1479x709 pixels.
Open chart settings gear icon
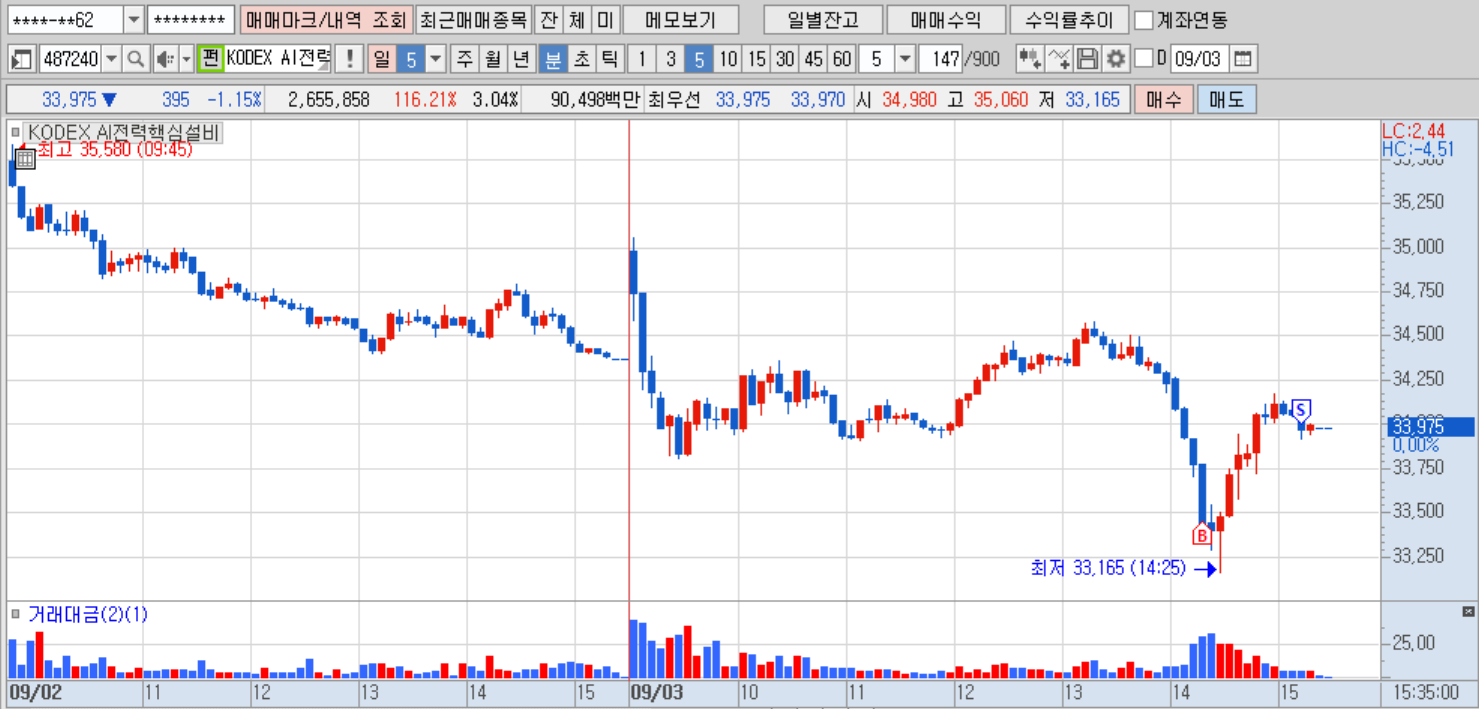1116,59
